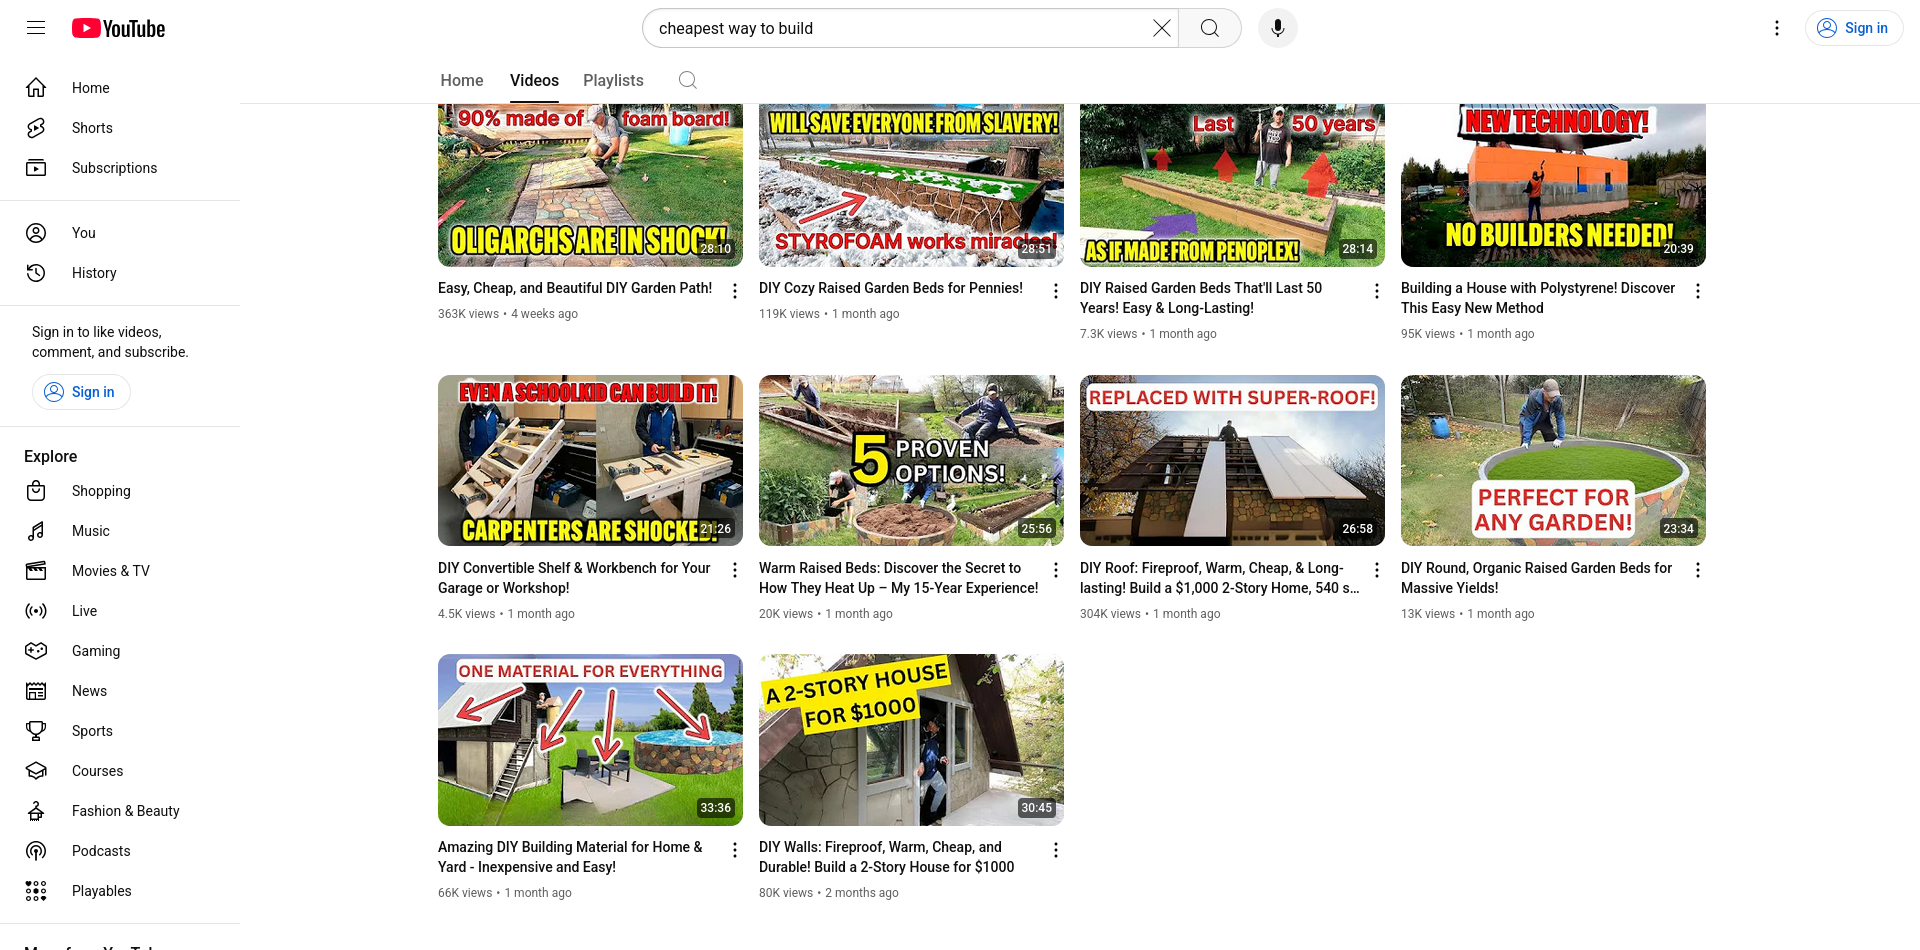Start voice search with microphone

click(1277, 28)
